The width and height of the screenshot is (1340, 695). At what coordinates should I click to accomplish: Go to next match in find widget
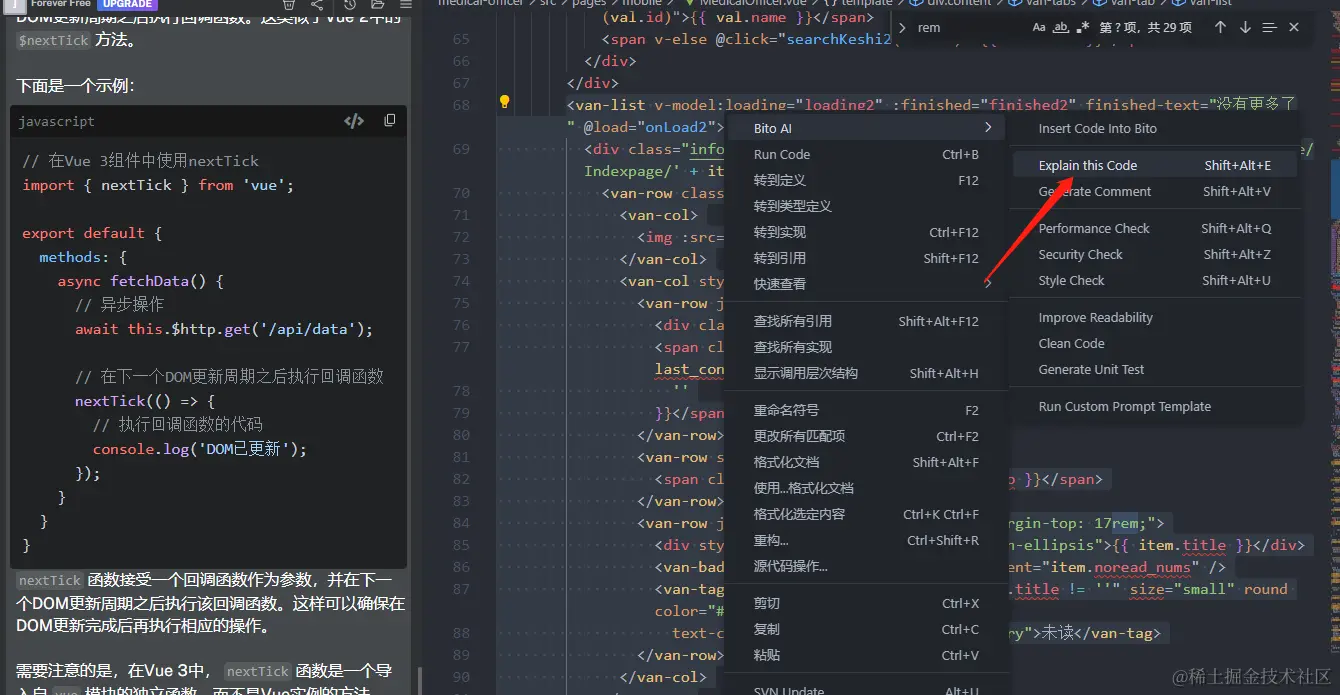point(1245,27)
